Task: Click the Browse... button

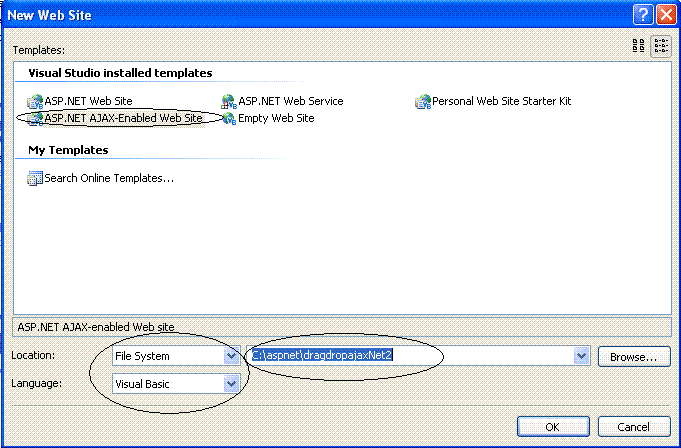Action: tap(634, 357)
